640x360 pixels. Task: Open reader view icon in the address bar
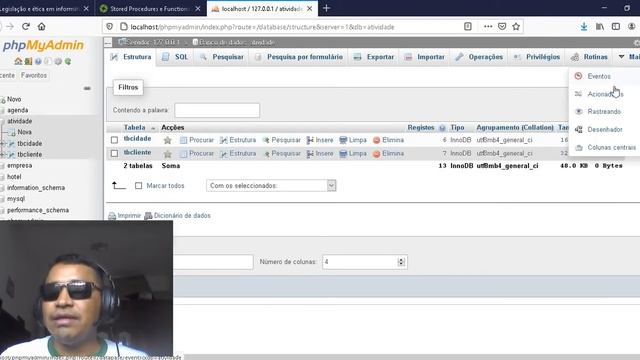click(468, 27)
